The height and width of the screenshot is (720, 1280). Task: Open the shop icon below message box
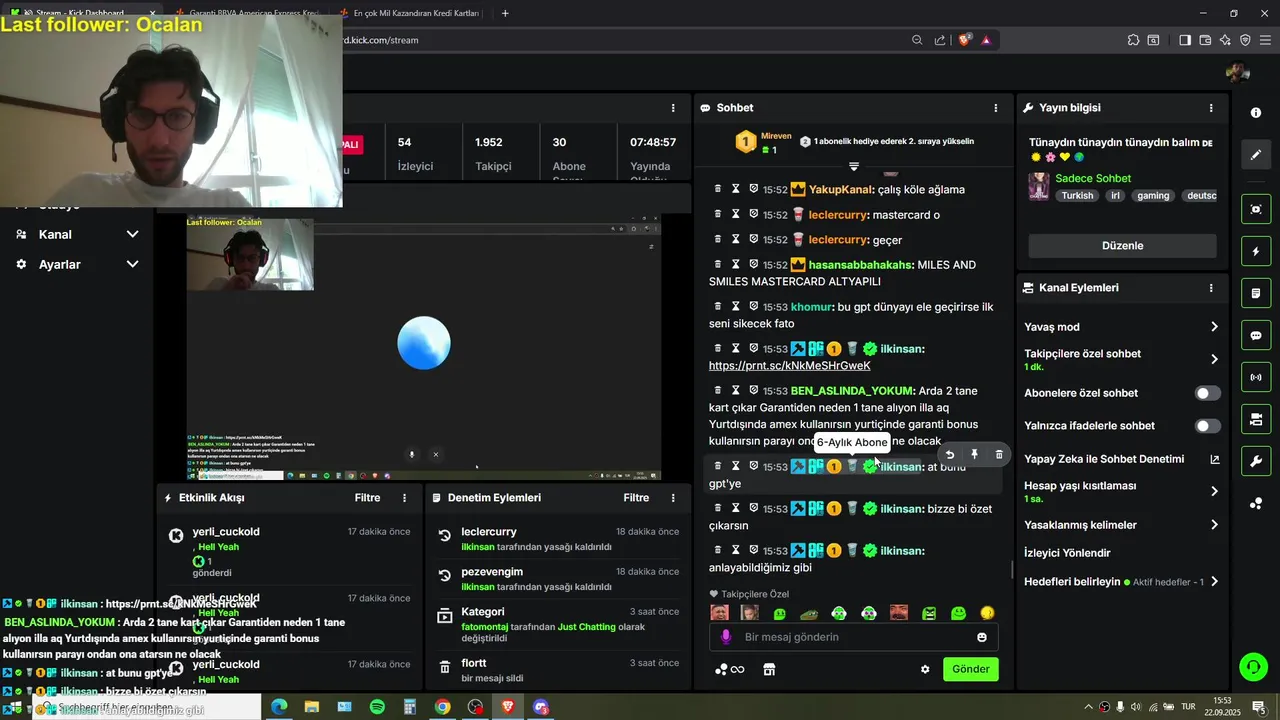click(769, 669)
